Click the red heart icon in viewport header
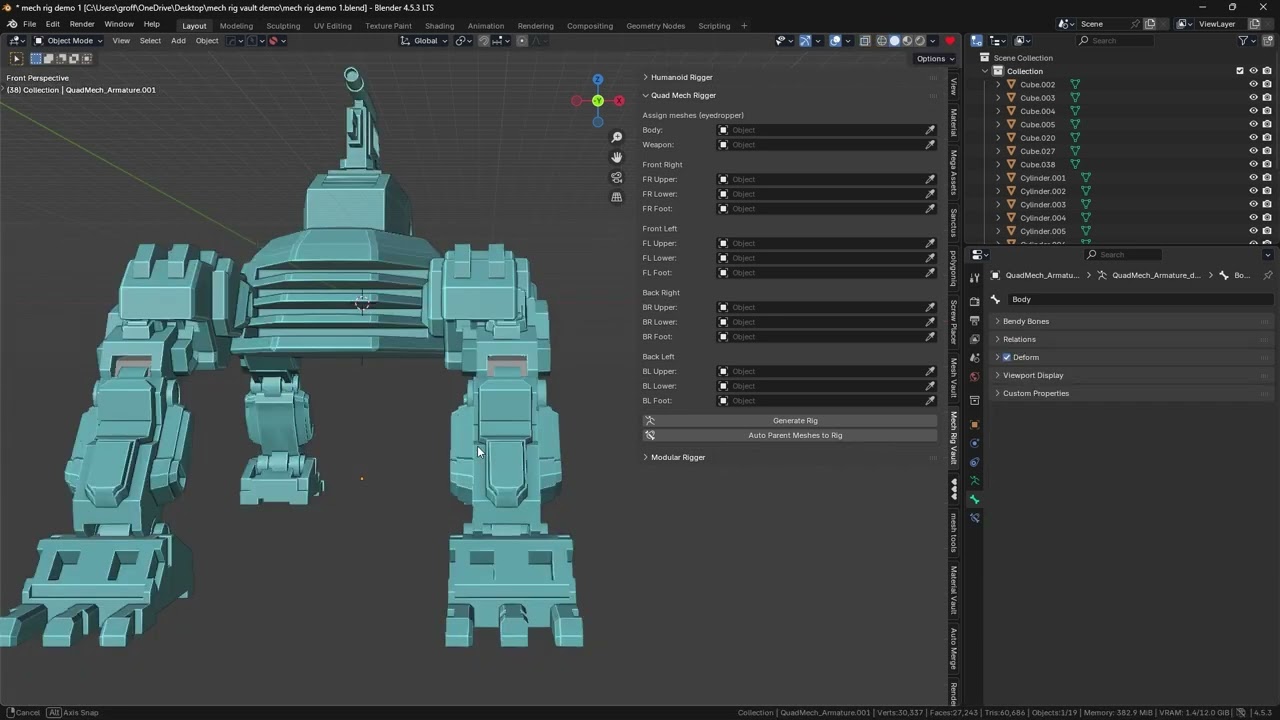Image resolution: width=1280 pixels, height=720 pixels. tap(950, 41)
